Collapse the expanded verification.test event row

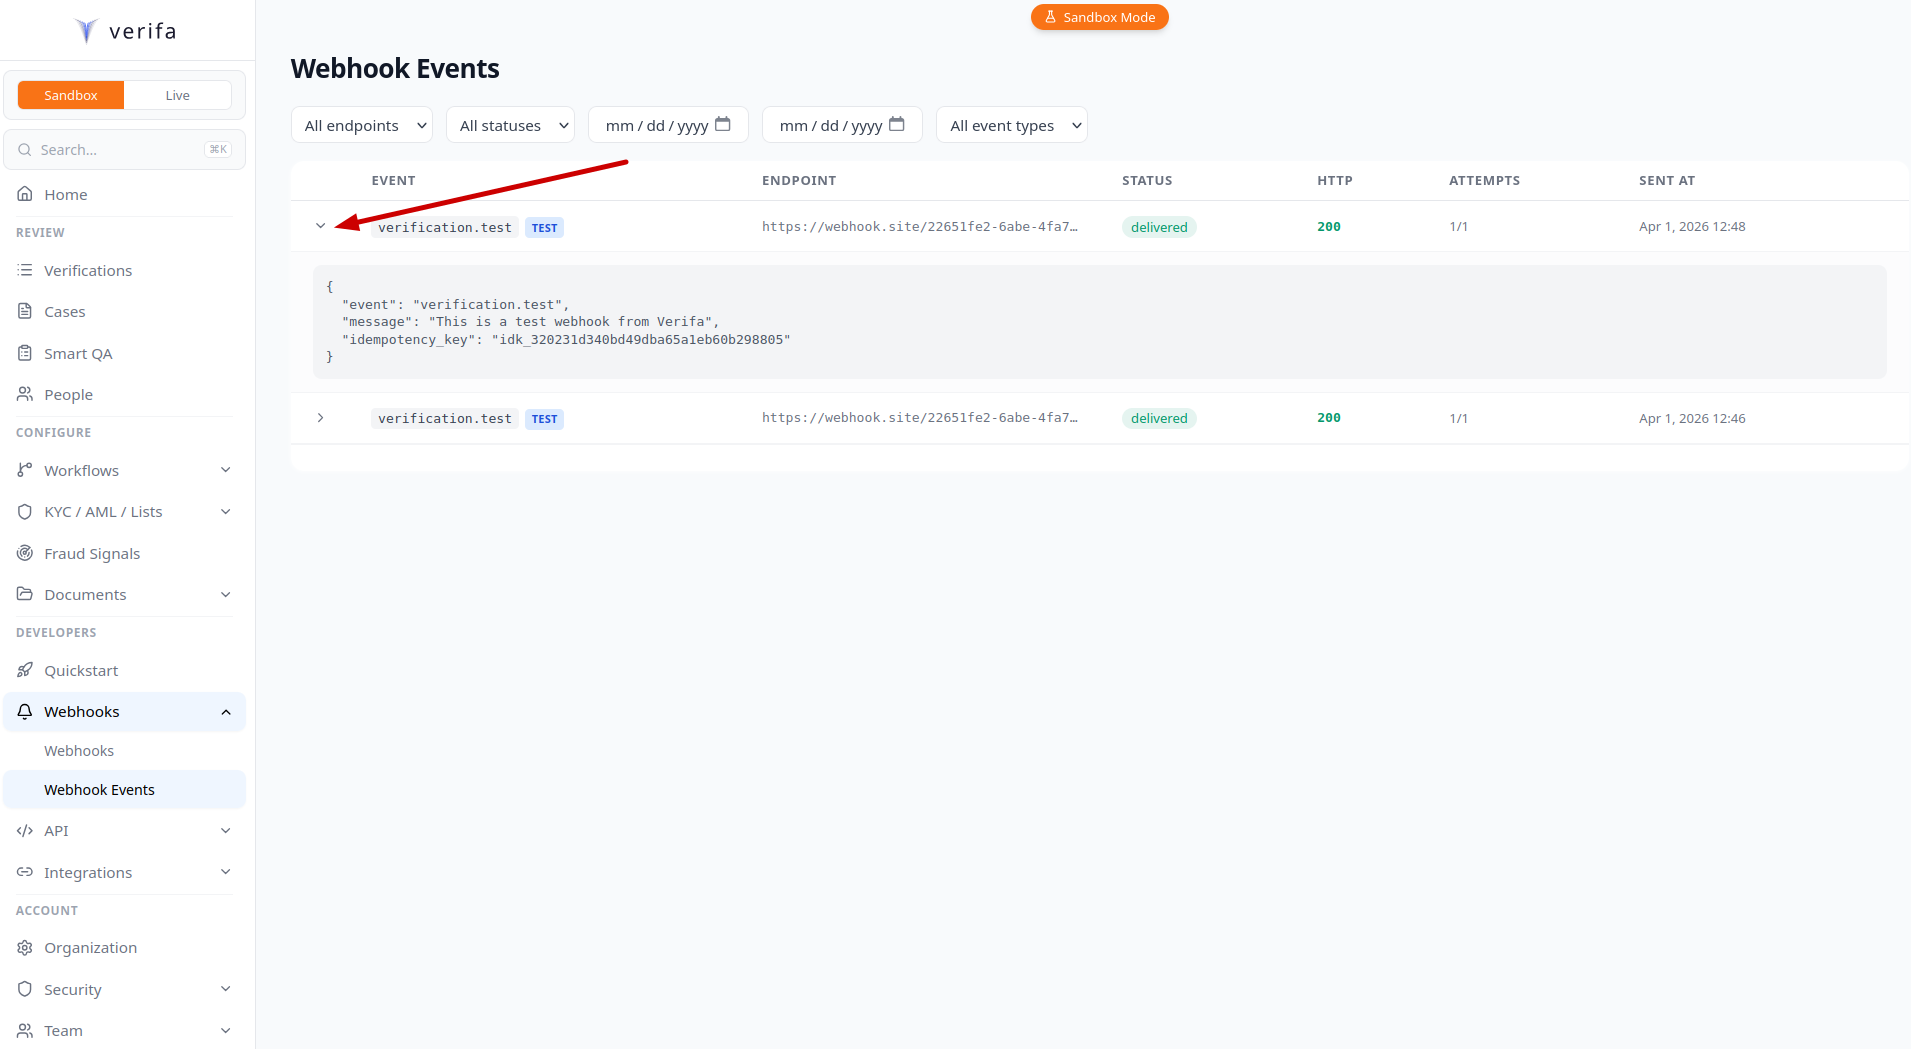tap(320, 226)
